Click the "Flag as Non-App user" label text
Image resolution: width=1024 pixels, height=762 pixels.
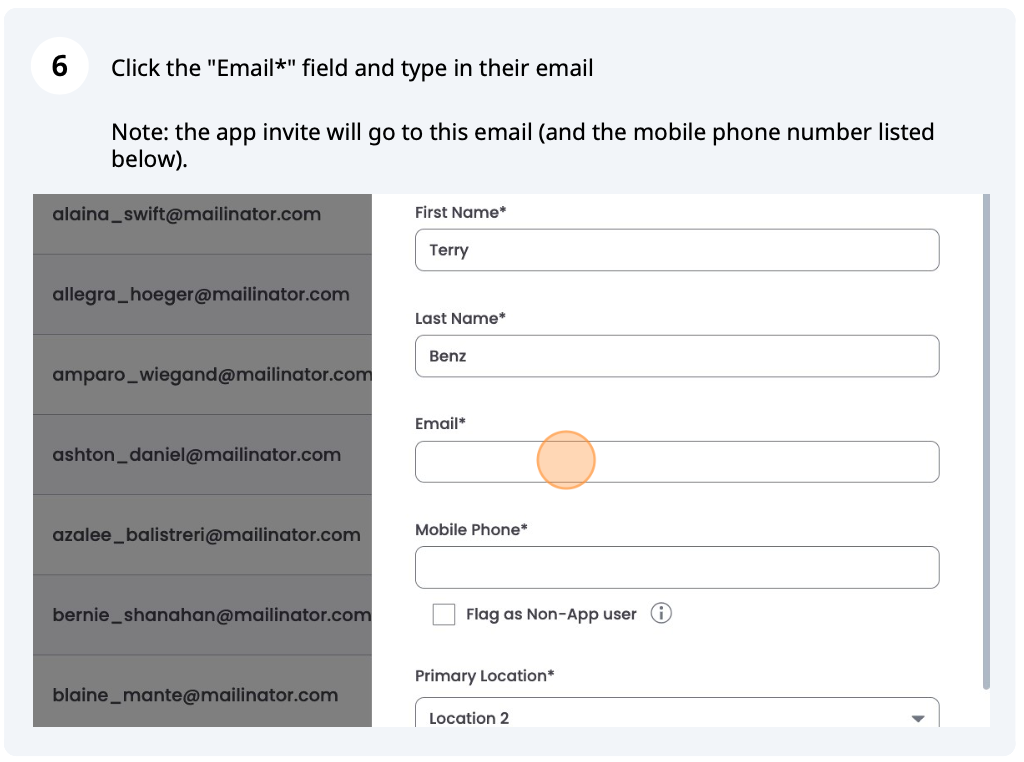coord(551,615)
